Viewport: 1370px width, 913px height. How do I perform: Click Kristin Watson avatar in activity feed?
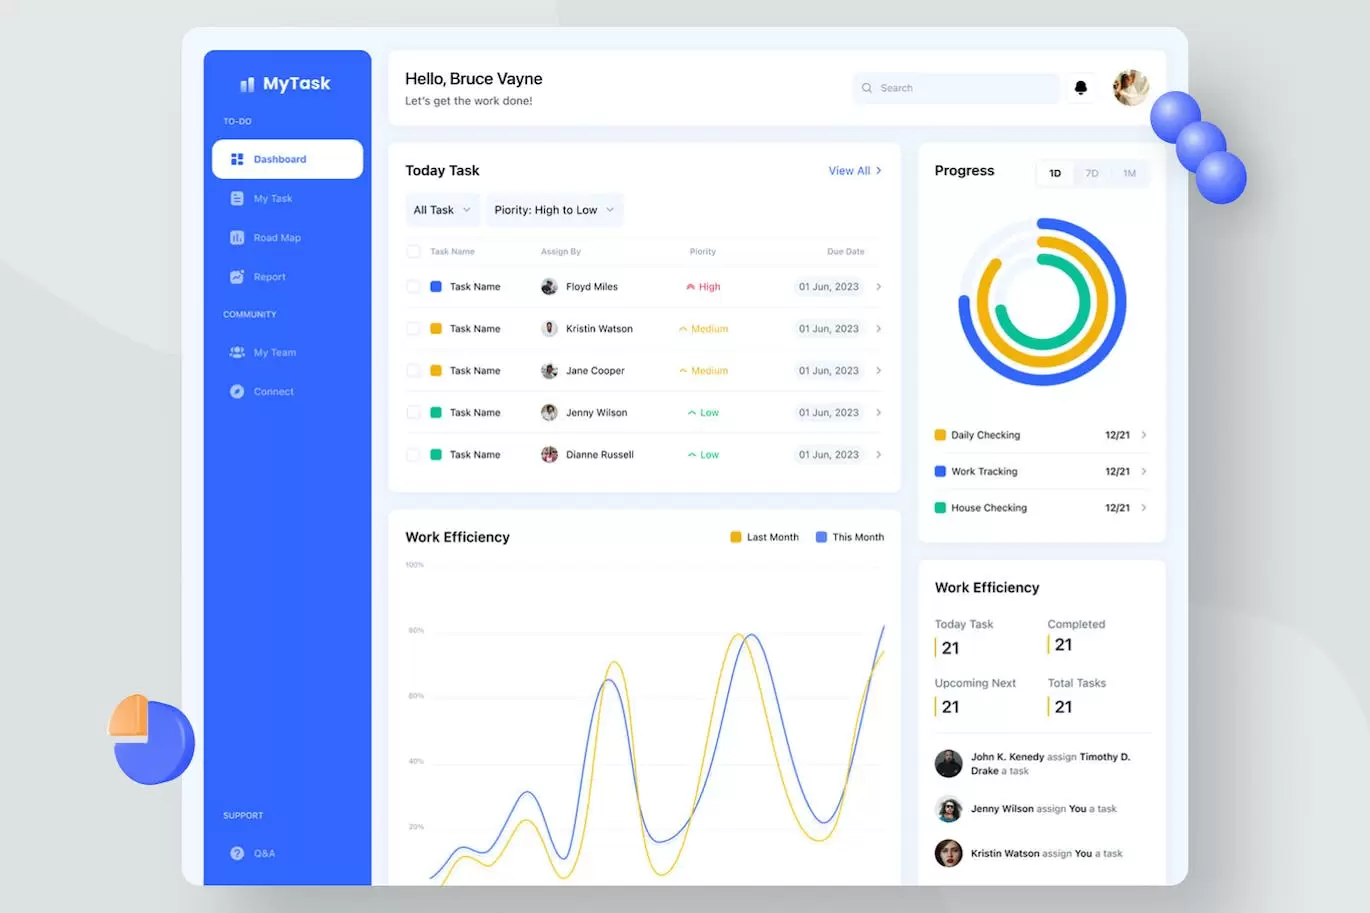tap(948, 853)
